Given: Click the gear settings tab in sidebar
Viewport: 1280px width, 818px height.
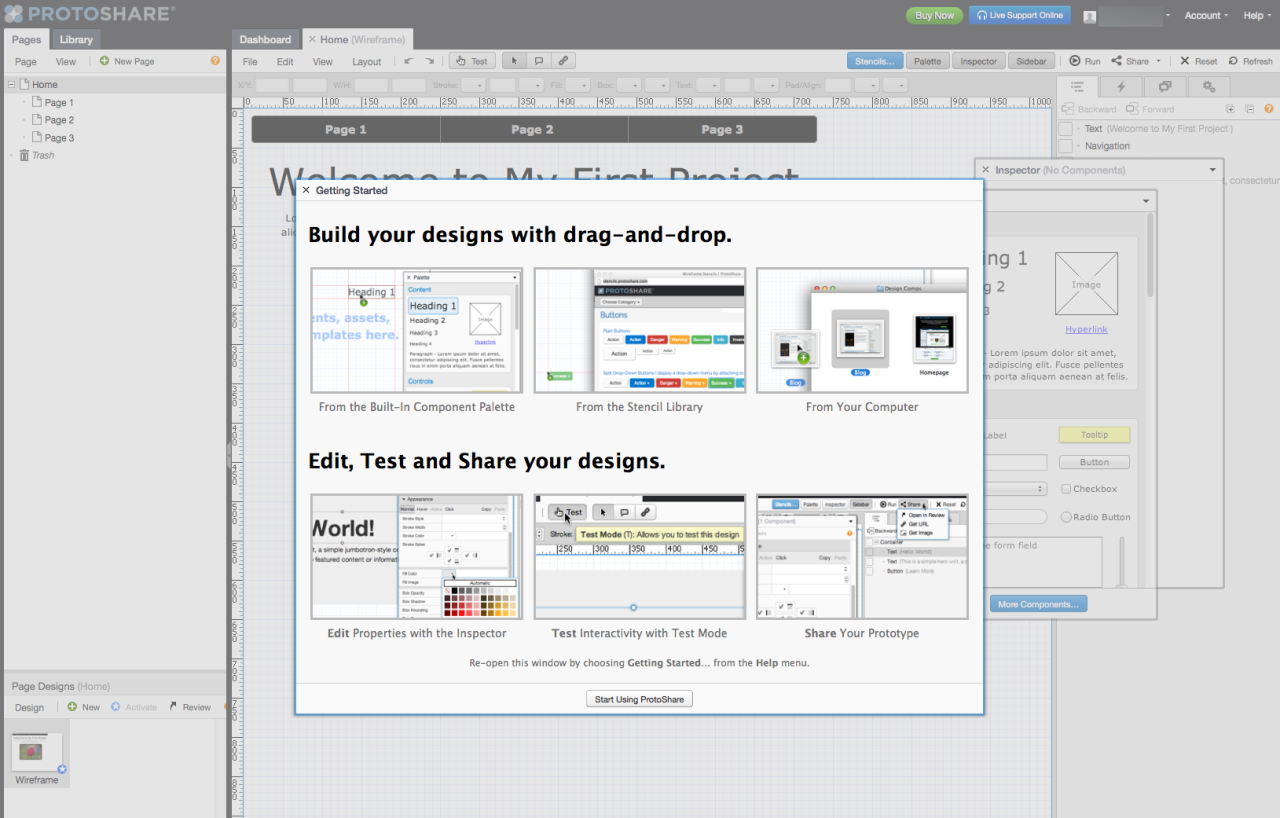Looking at the screenshot, I should pos(1208,87).
